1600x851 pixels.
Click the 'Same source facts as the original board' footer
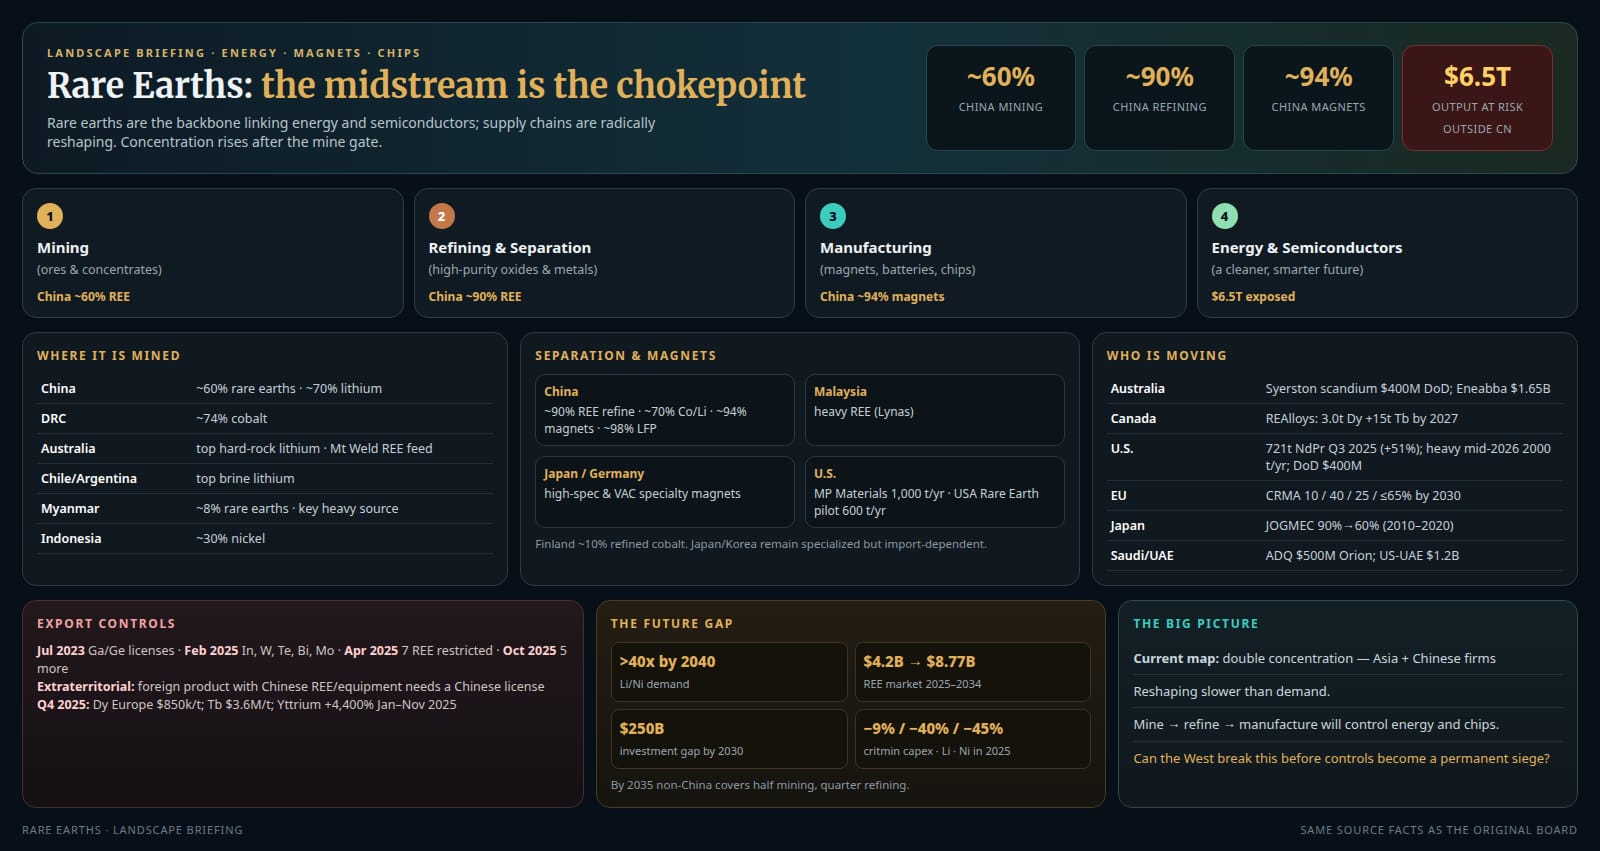1439,830
